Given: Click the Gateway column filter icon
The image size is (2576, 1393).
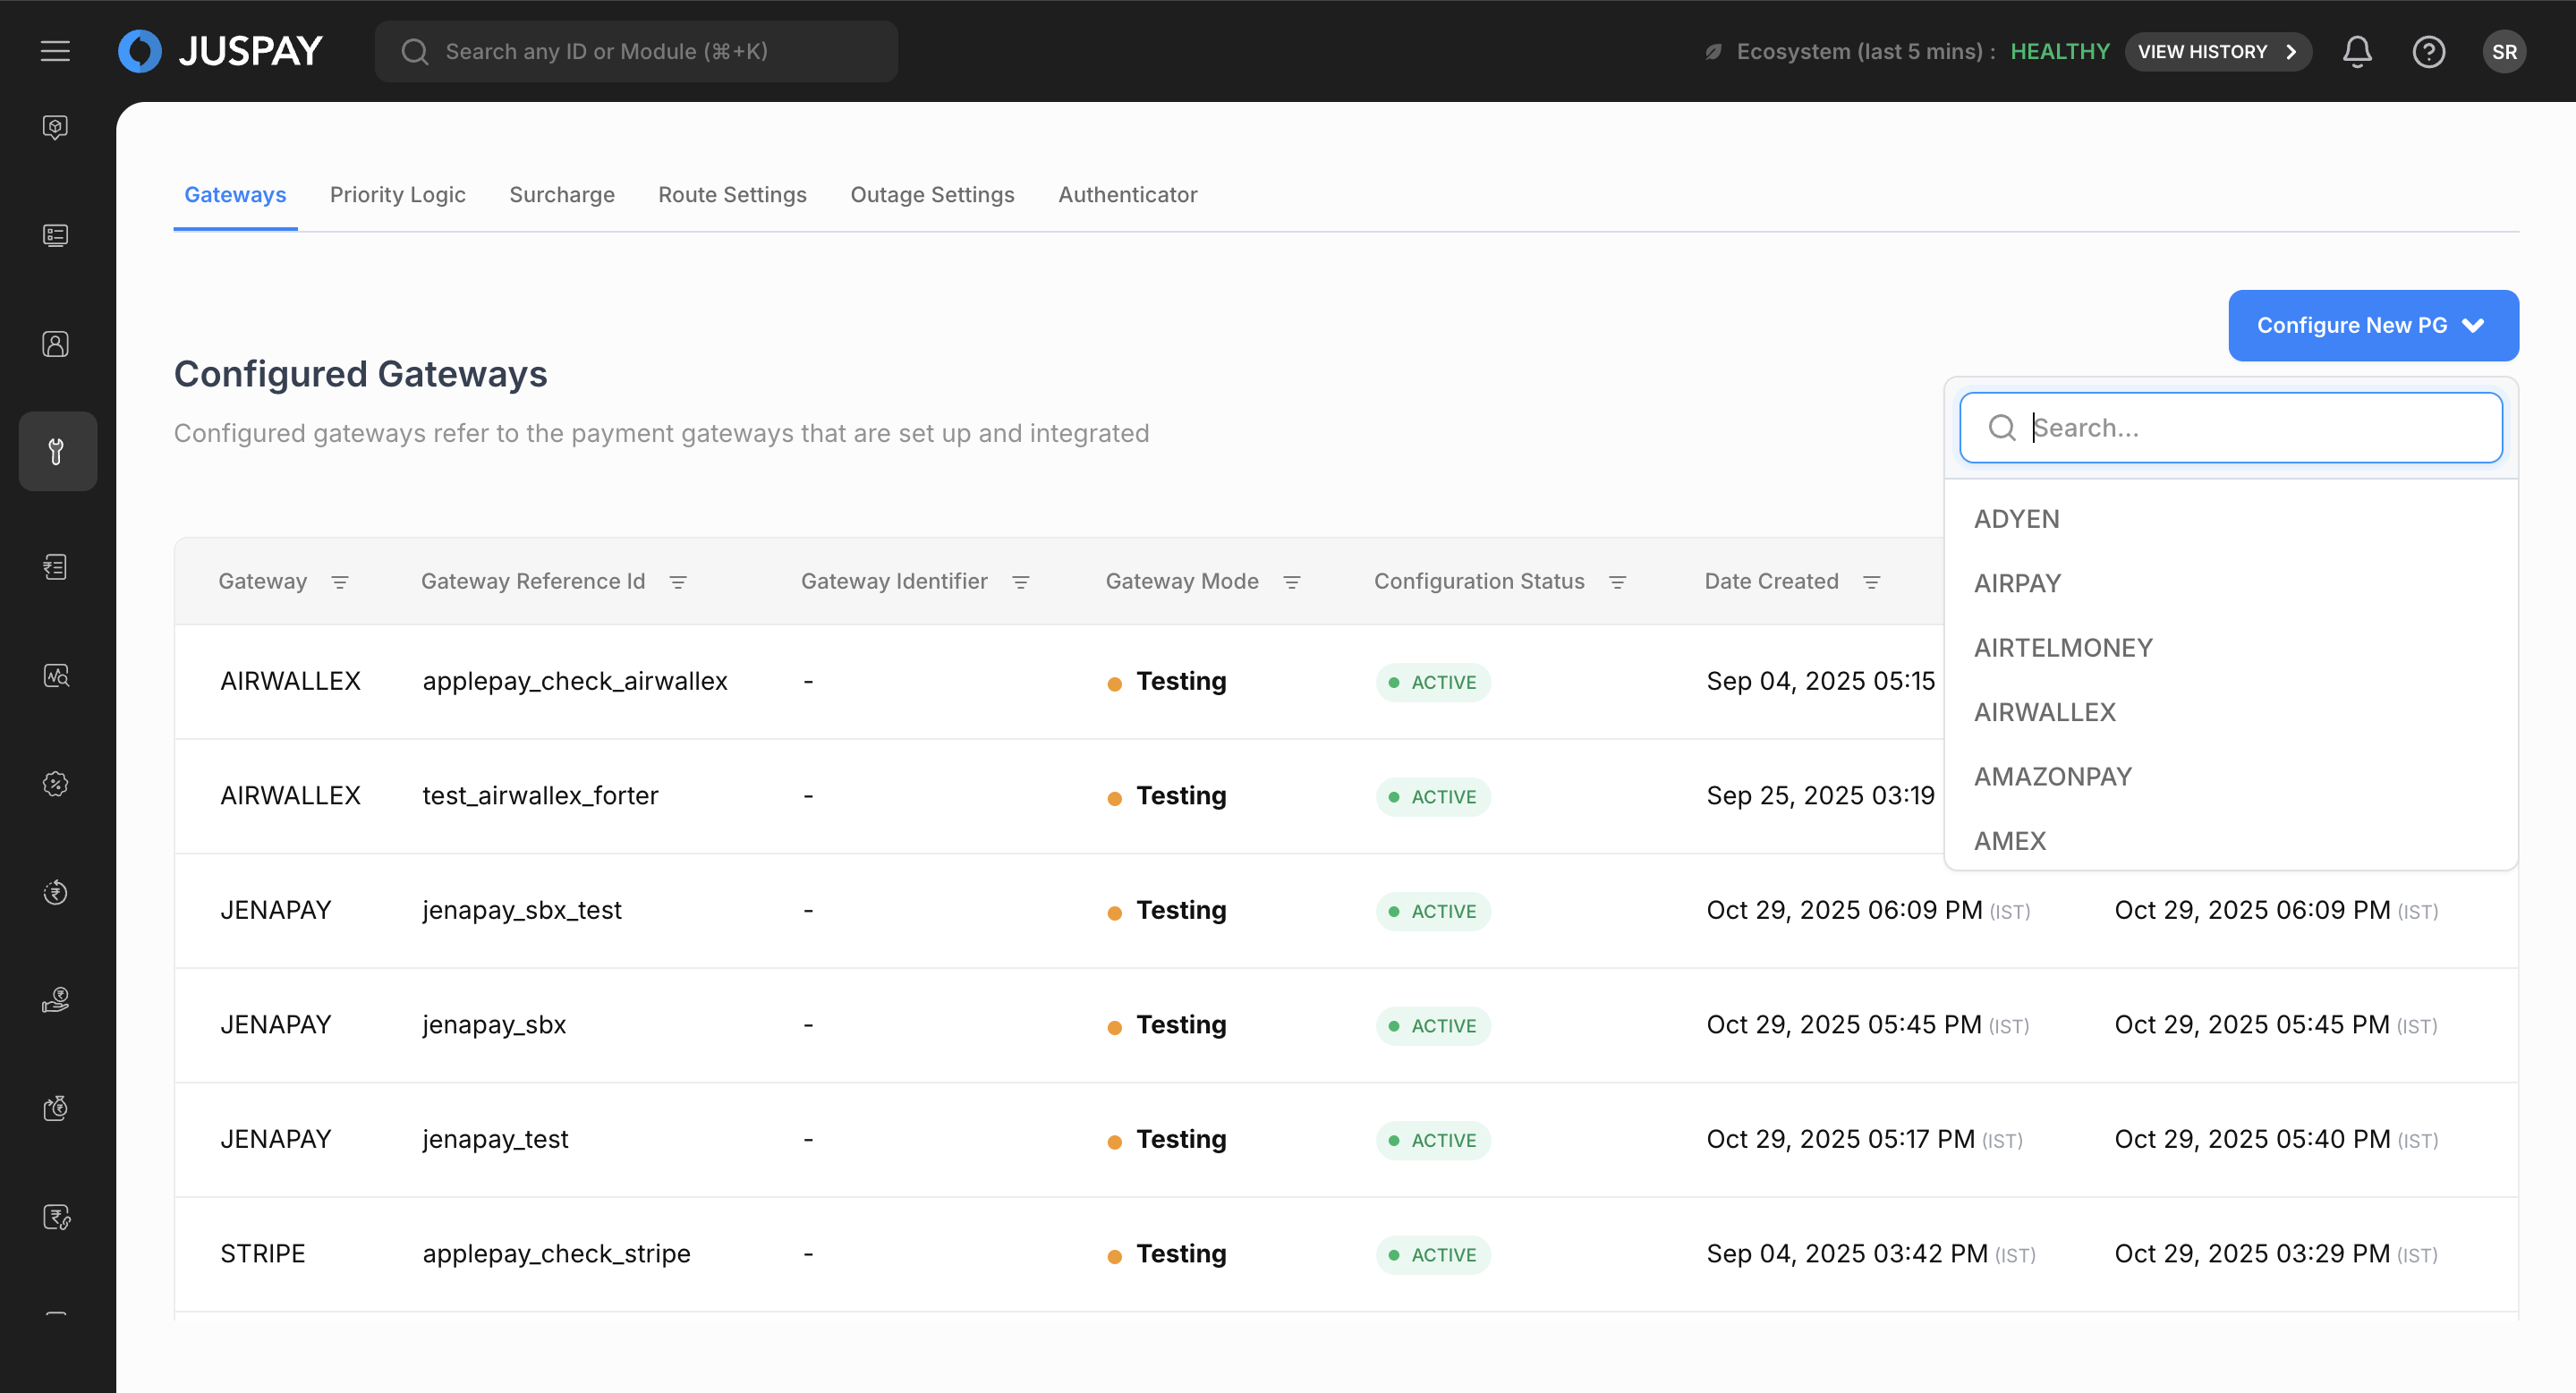Looking at the screenshot, I should click(340, 582).
